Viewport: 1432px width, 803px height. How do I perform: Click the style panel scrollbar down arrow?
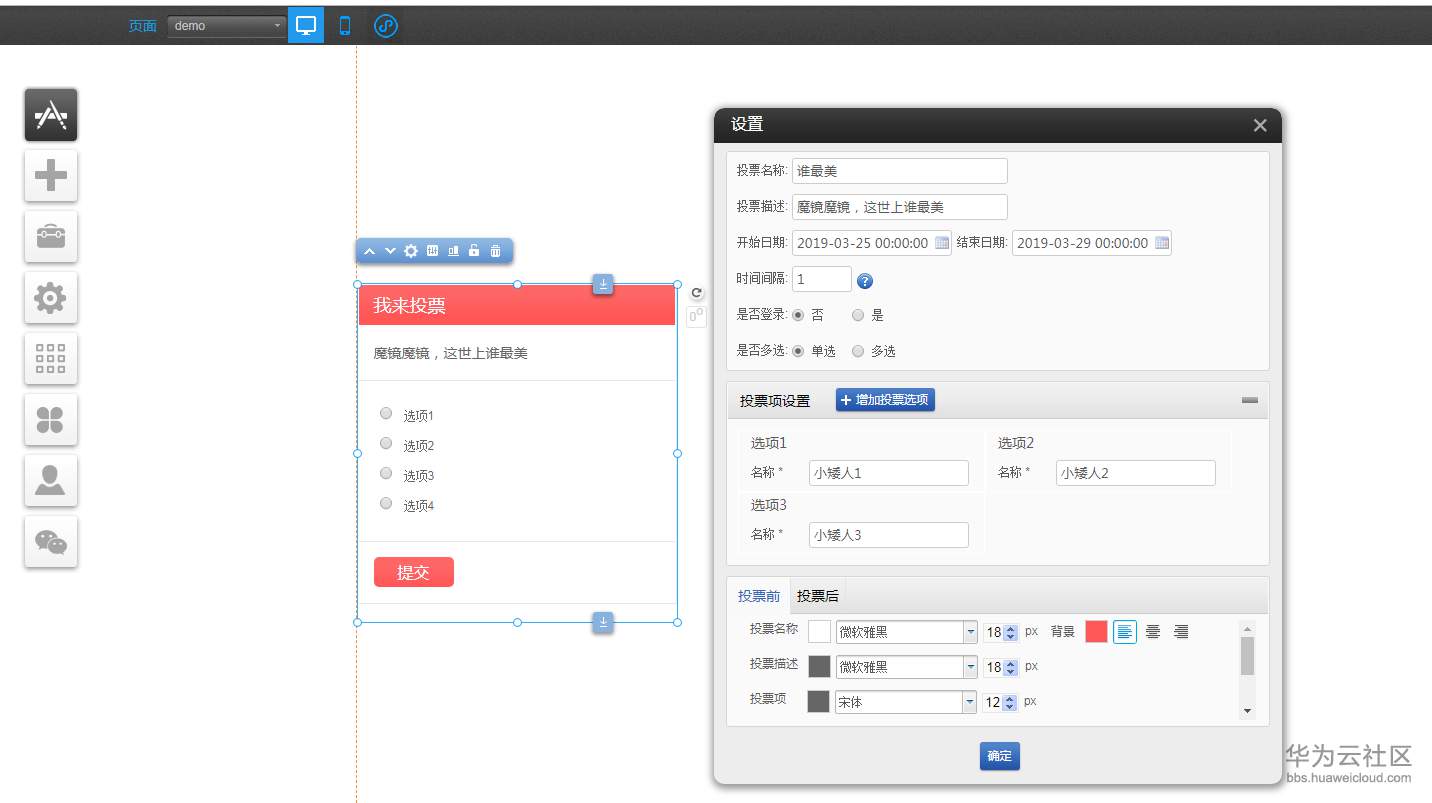[x=1247, y=712]
